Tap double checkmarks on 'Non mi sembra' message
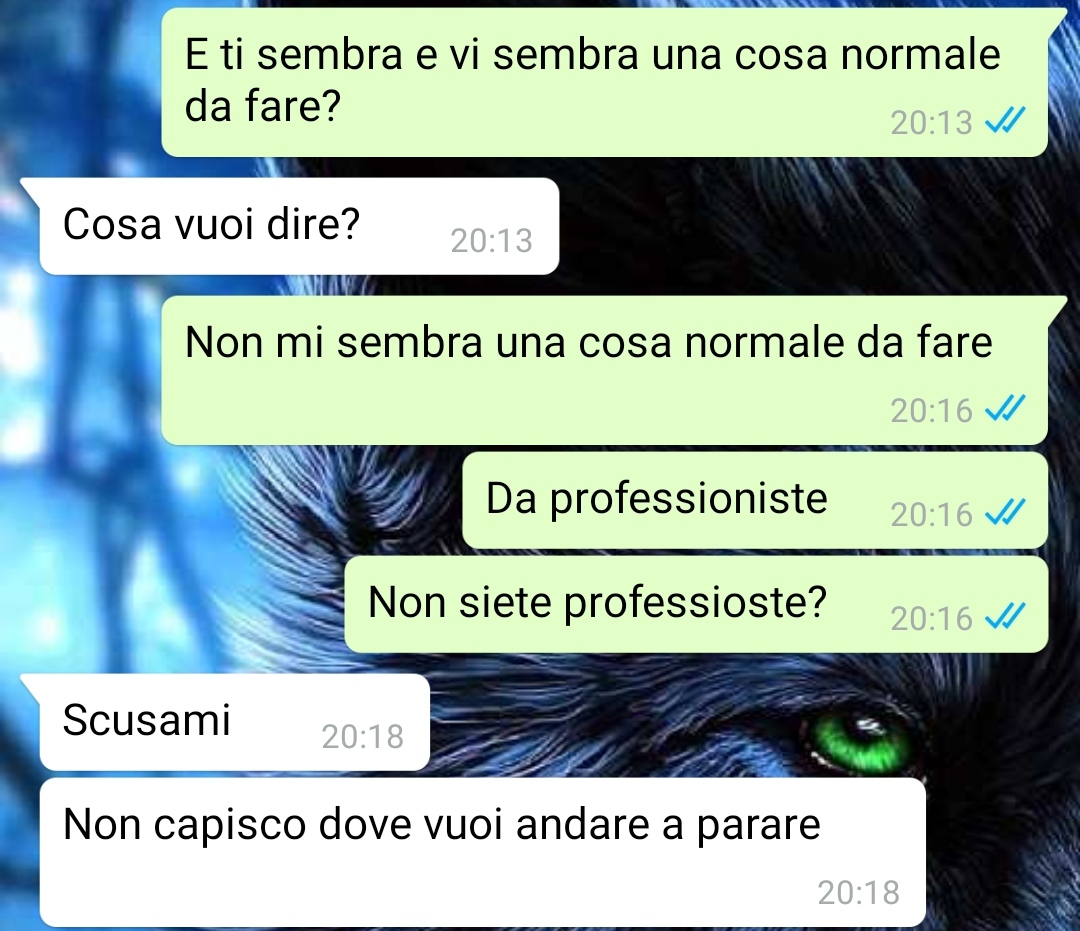This screenshot has height=931, width=1080. coord(1006,410)
